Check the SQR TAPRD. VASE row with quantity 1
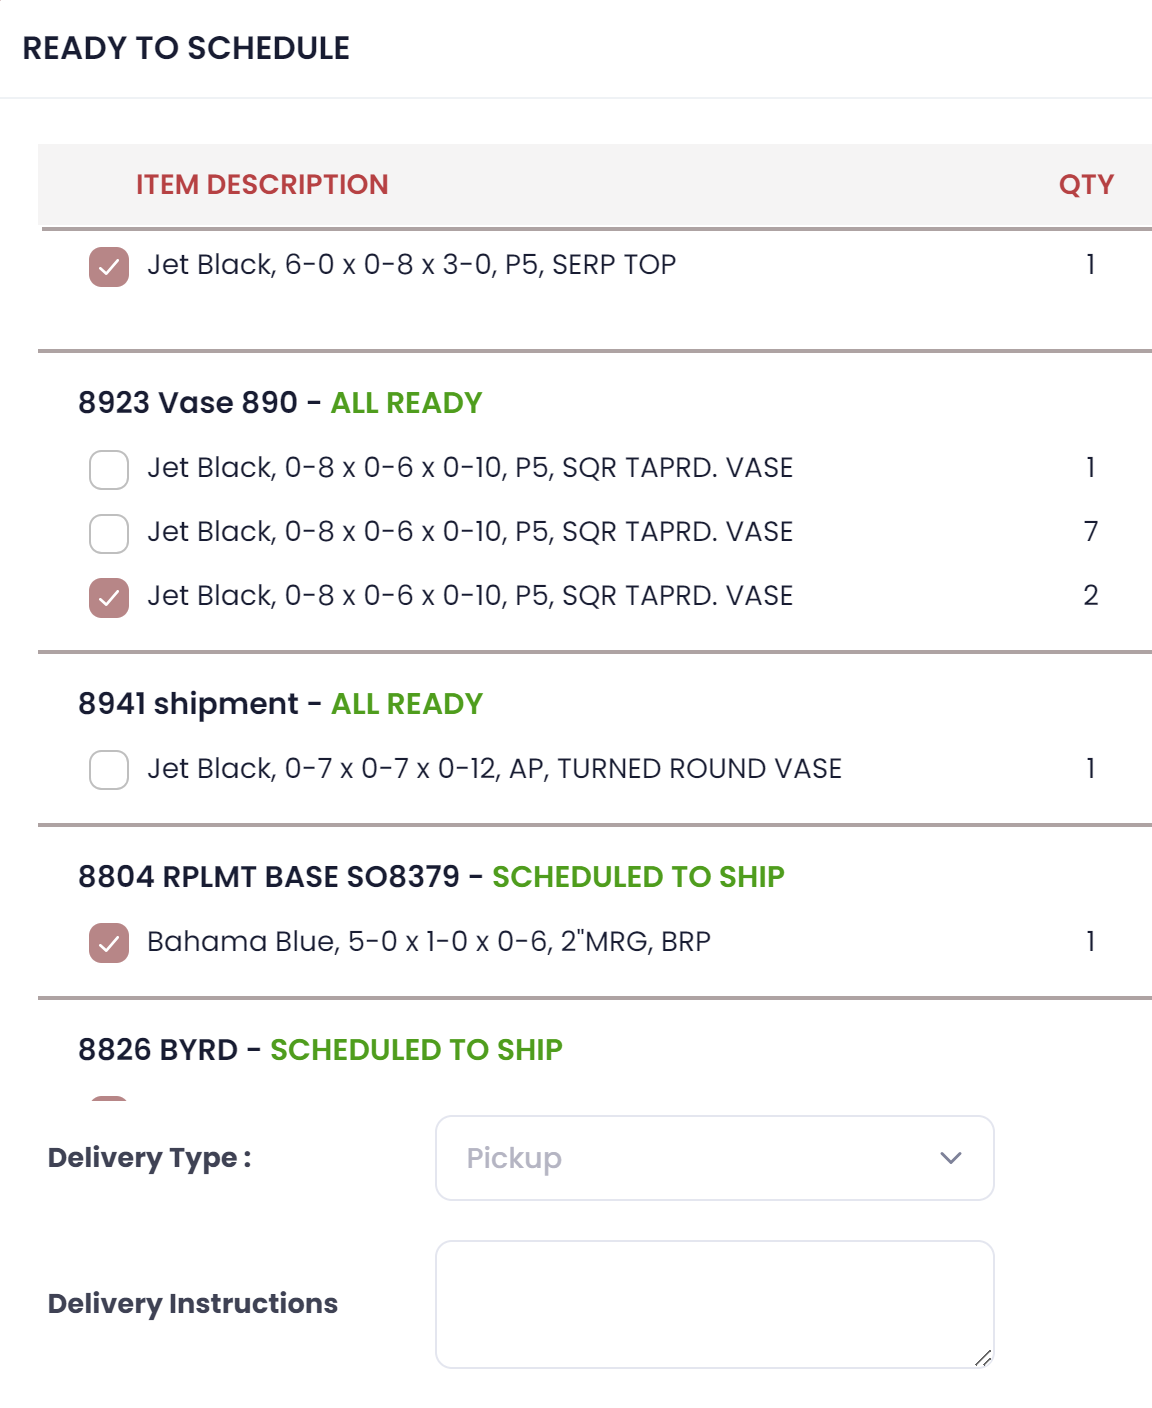The height and width of the screenshot is (1408, 1152). point(109,470)
